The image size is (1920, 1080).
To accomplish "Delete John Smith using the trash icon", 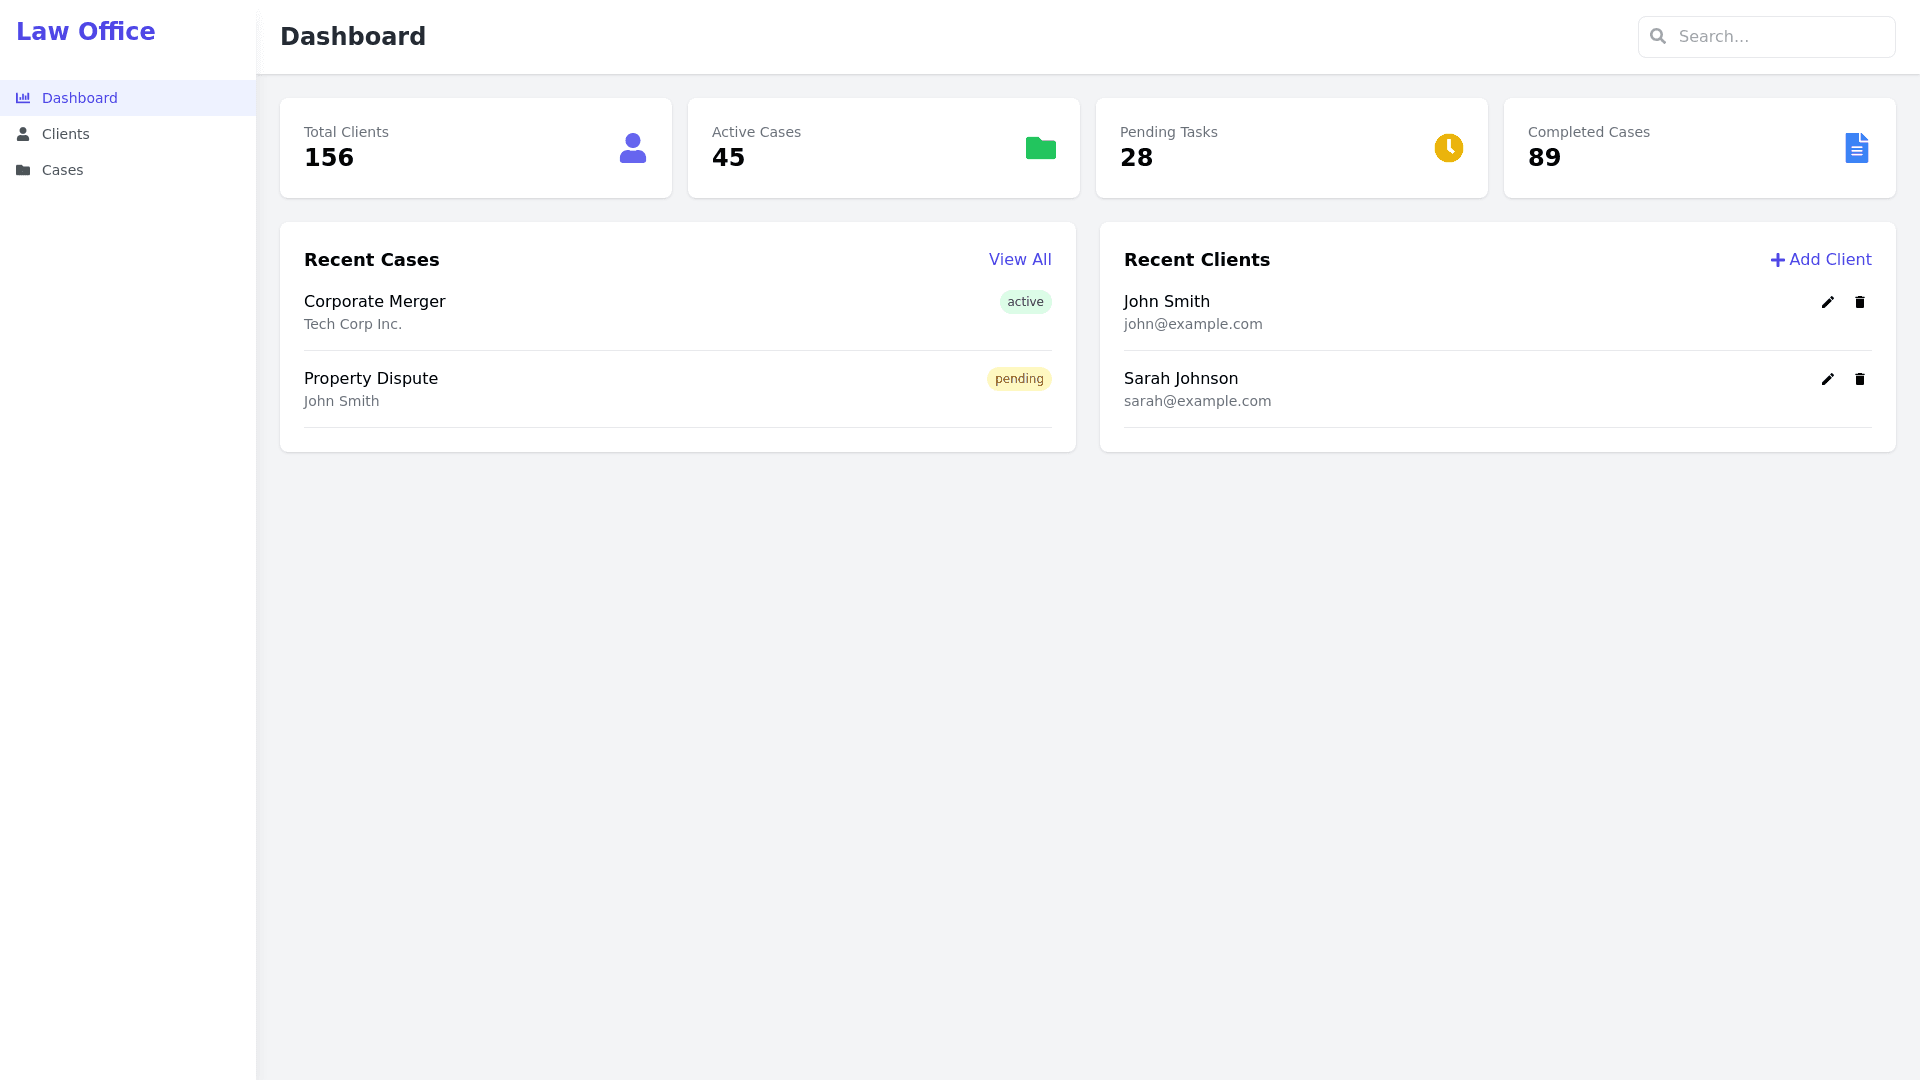I will pos(1859,302).
